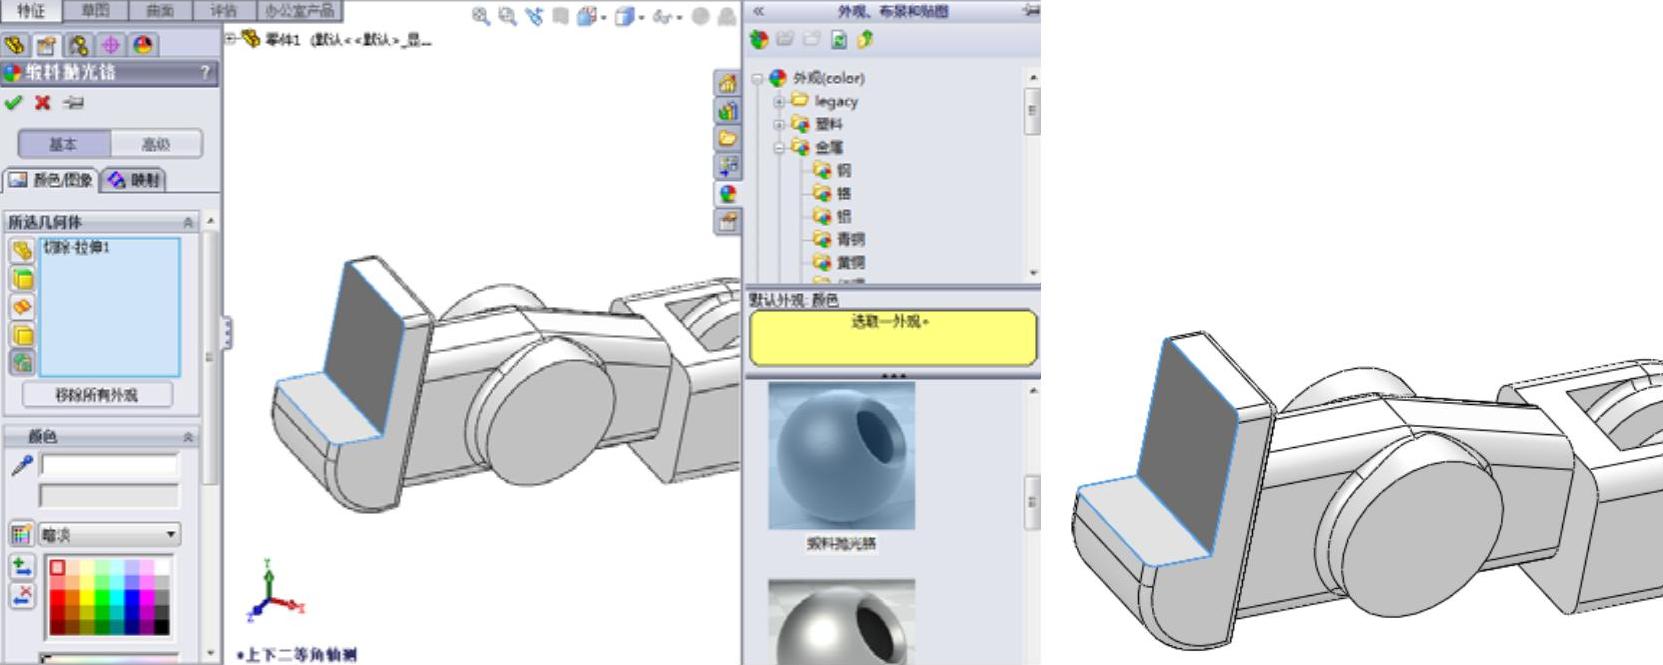Click the Zoom to Area icon
Image resolution: width=1663 pixels, height=665 pixels.
[x=507, y=15]
